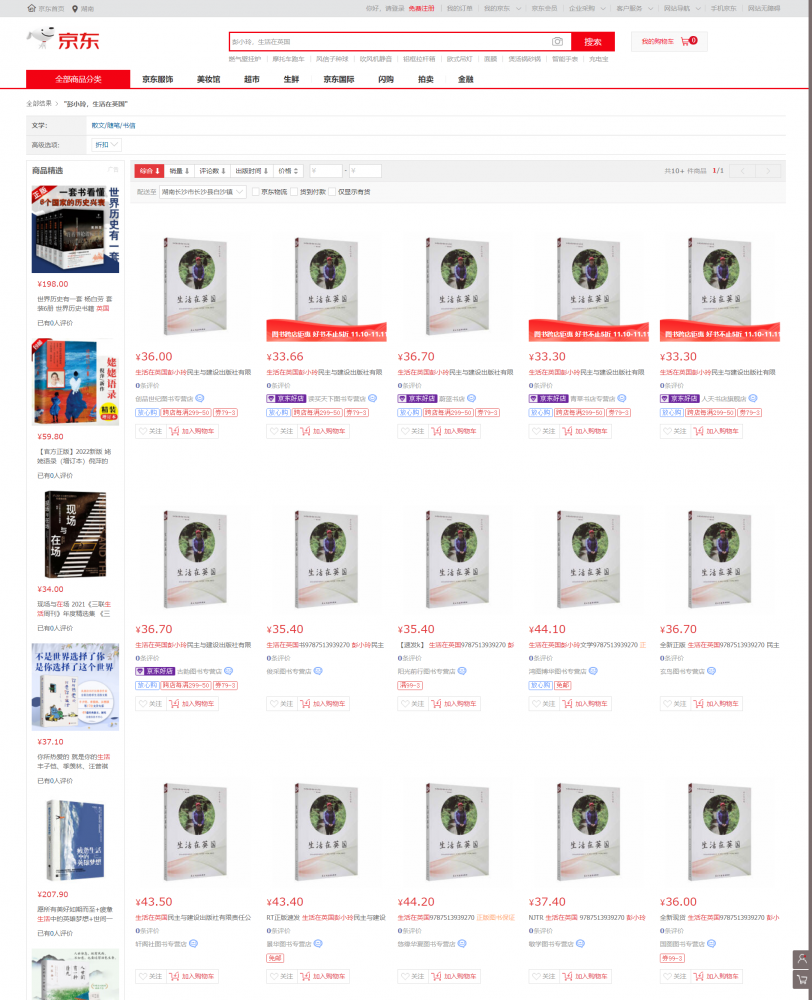The image size is (812, 1000).
Task: Click the red 搜索 button
Action: point(593,41)
